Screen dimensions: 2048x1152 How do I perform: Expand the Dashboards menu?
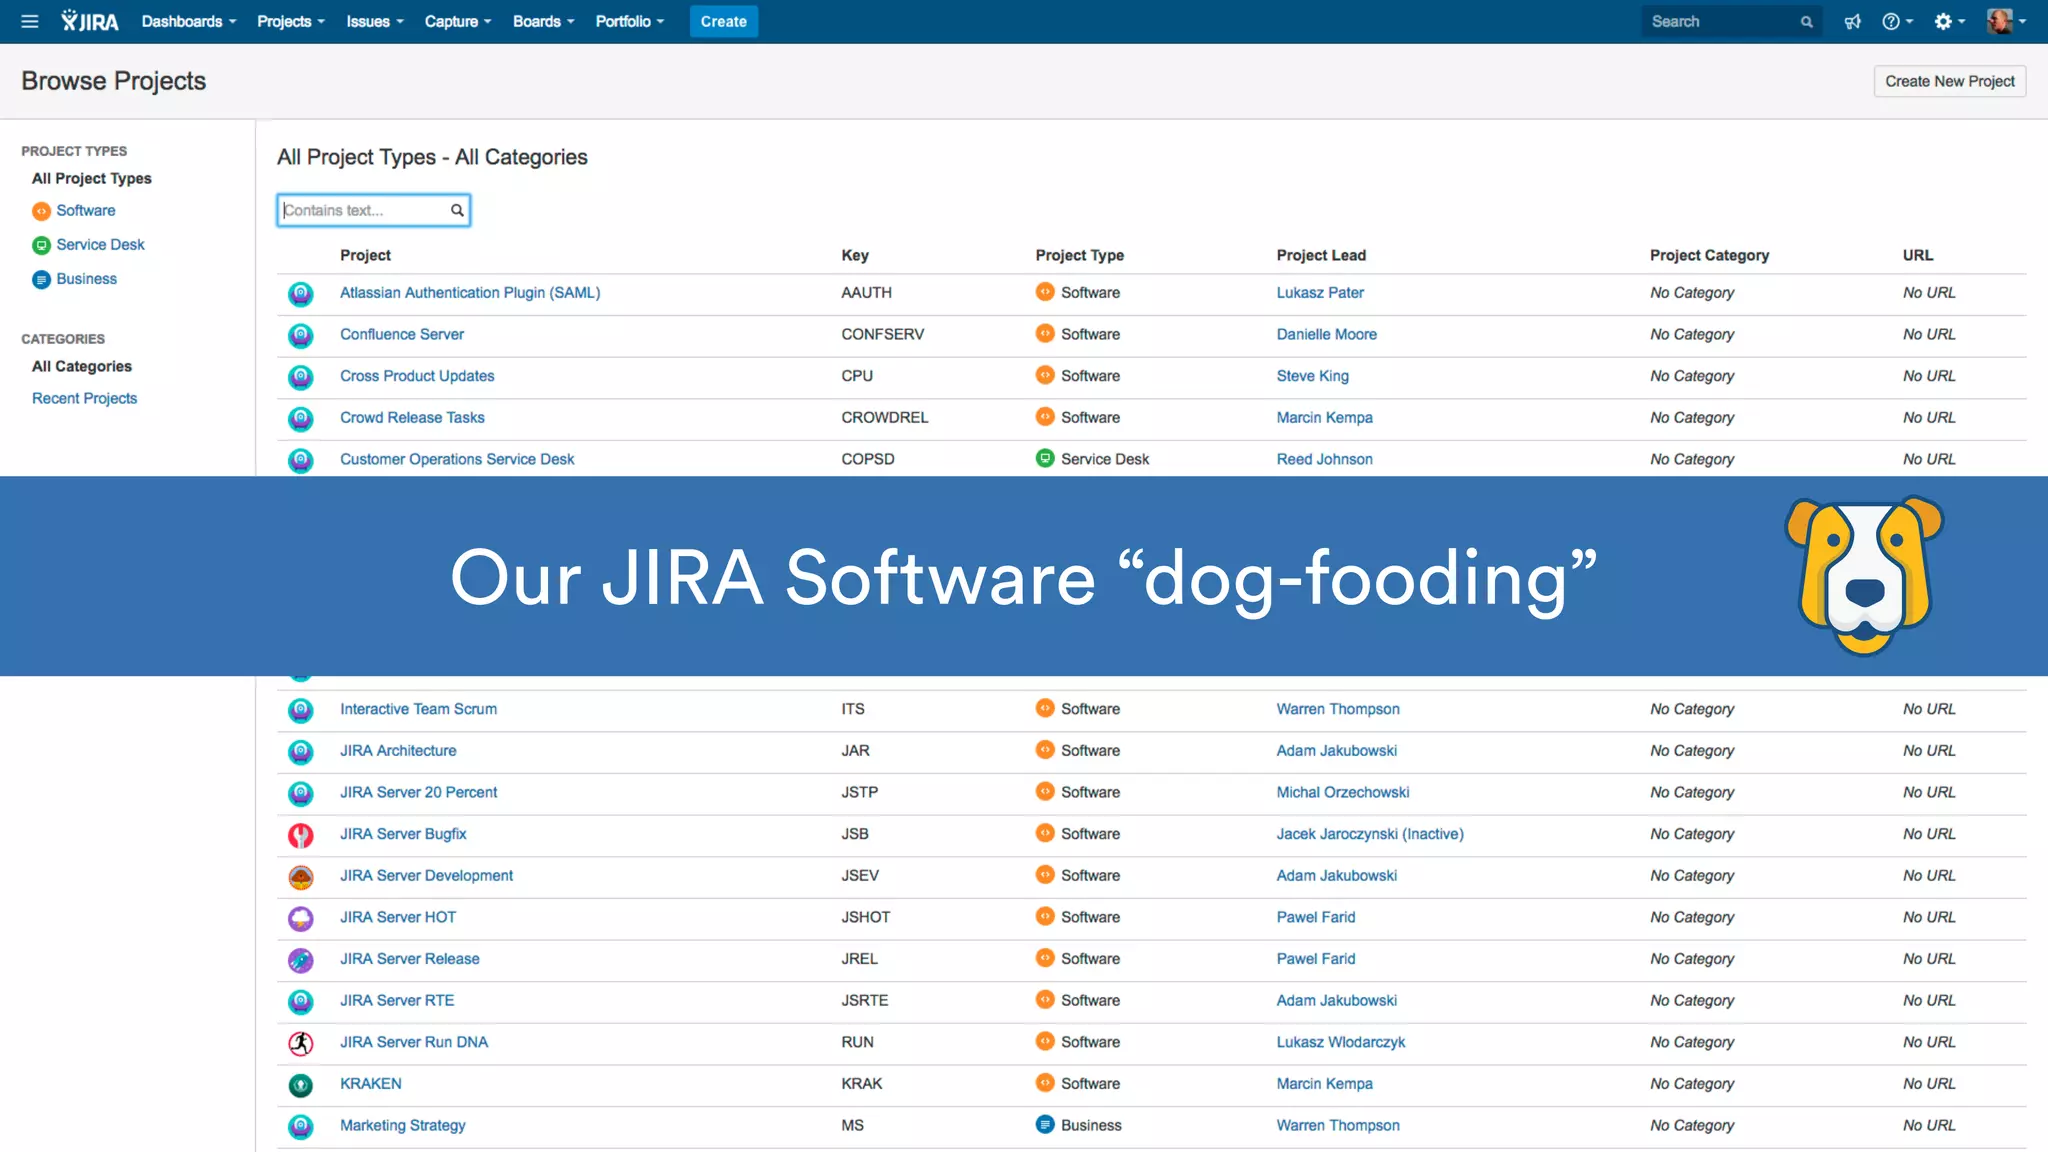coord(189,21)
